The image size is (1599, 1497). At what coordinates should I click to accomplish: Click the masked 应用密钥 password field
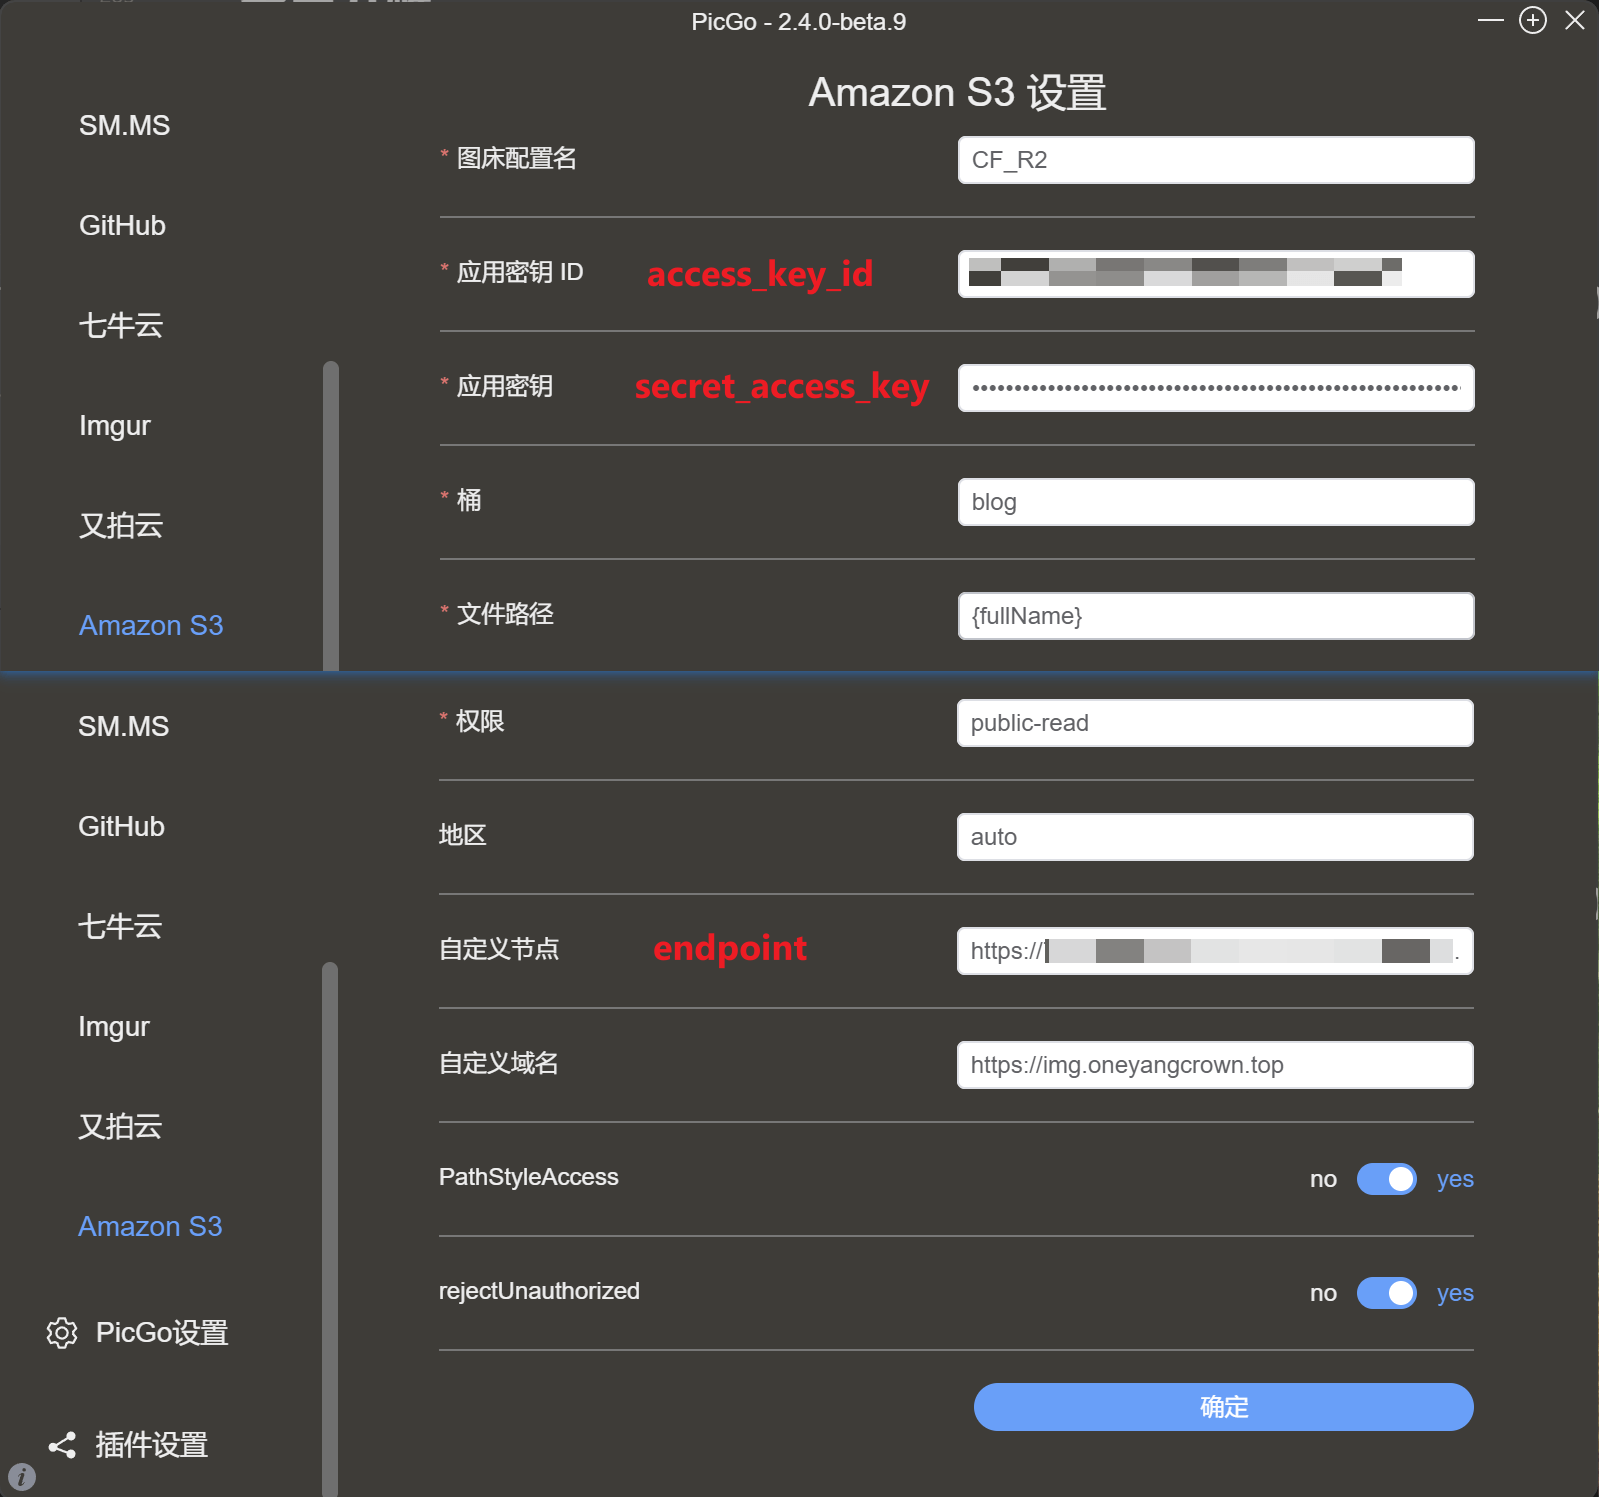coord(1215,388)
